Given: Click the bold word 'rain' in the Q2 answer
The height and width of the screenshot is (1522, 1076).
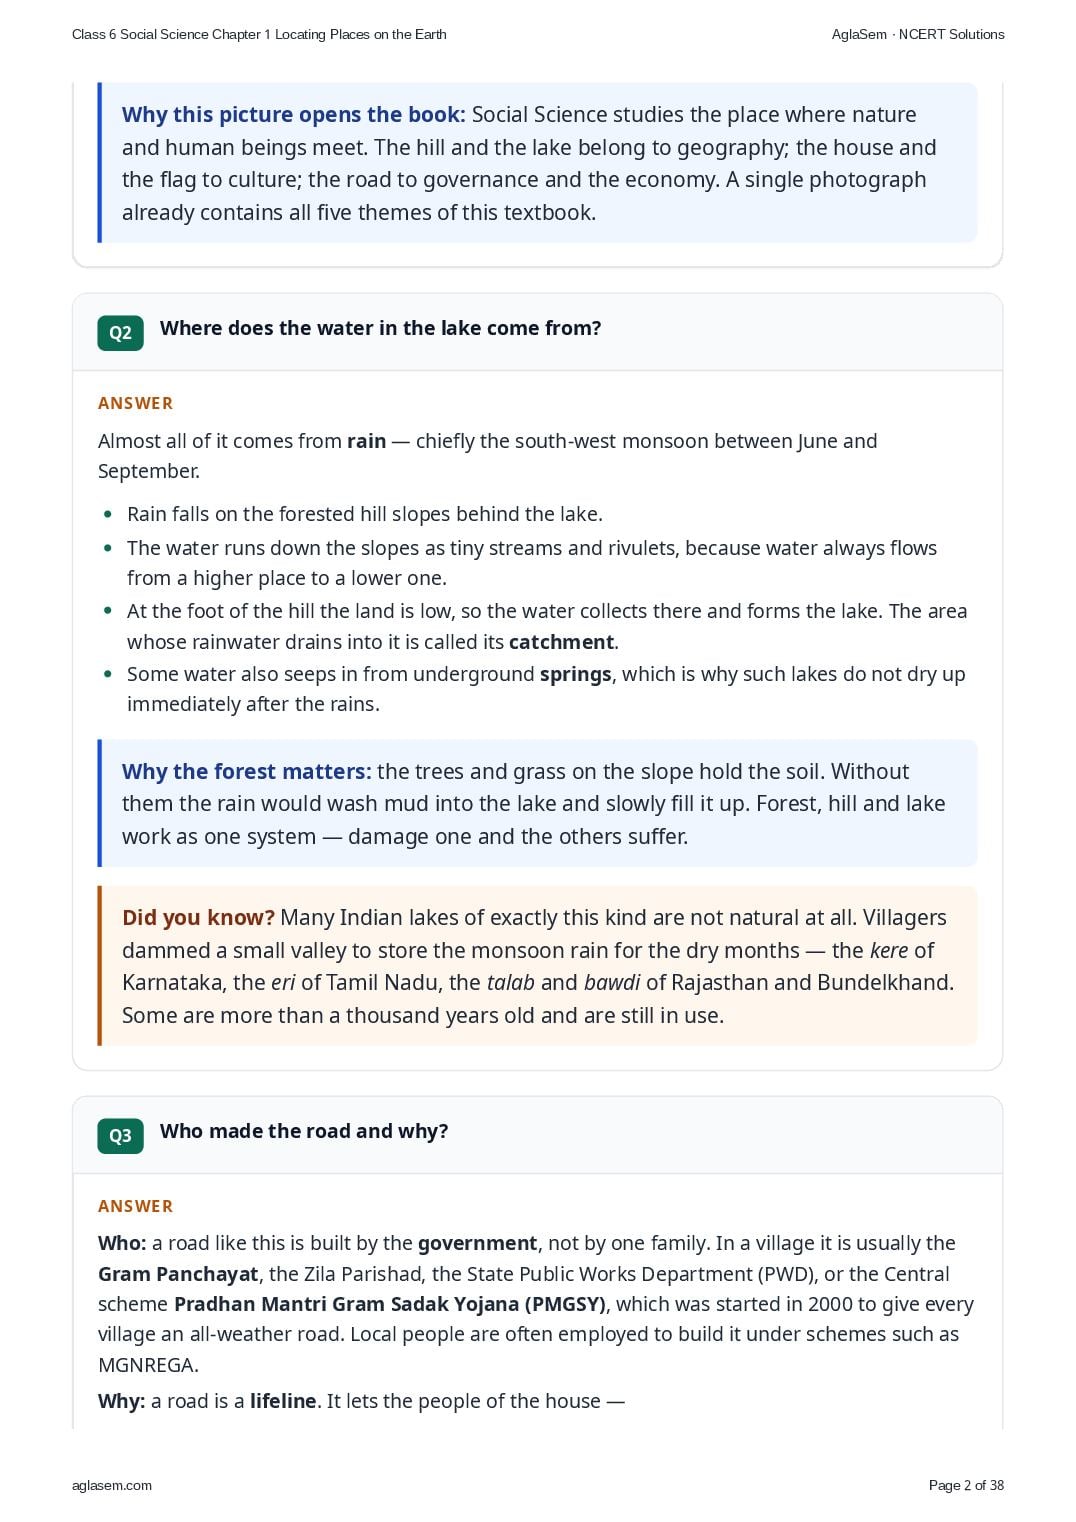Looking at the screenshot, I should point(366,441).
